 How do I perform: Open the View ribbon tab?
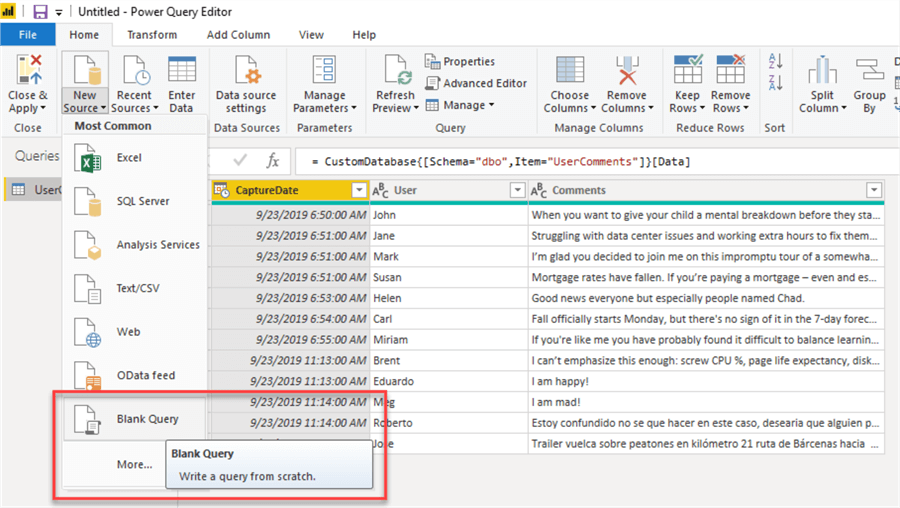point(311,34)
